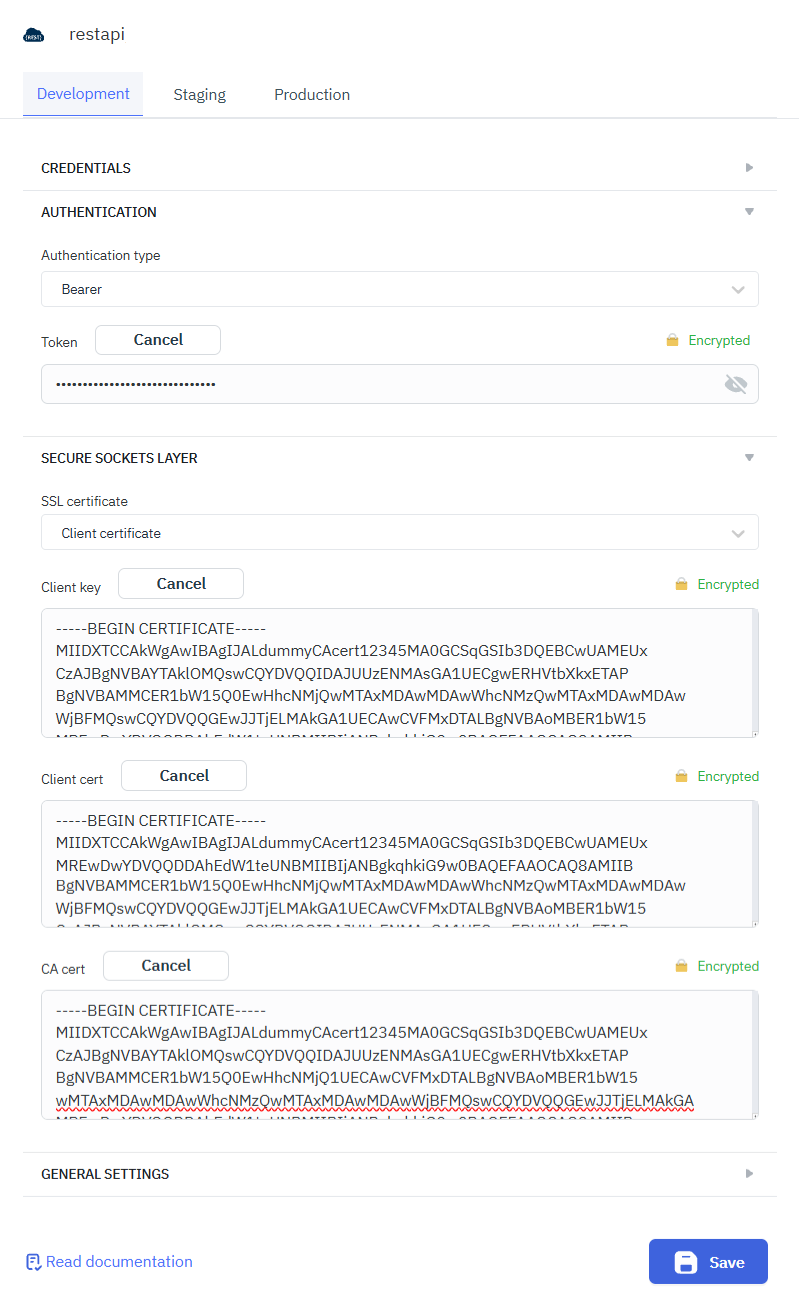The image size is (799, 1312).
Task: Click the restapi cloud logo icon
Action: click(x=34, y=35)
